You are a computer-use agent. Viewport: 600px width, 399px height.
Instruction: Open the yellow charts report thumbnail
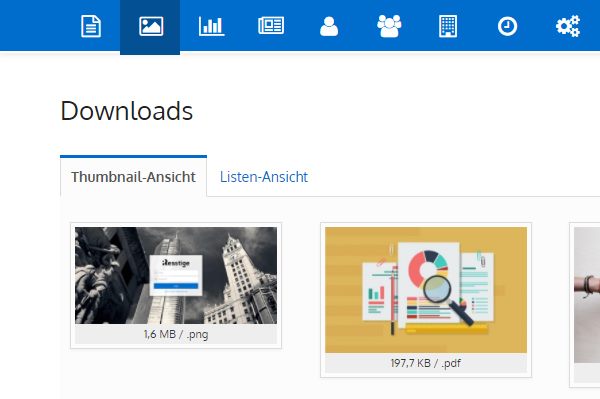tap(426, 290)
